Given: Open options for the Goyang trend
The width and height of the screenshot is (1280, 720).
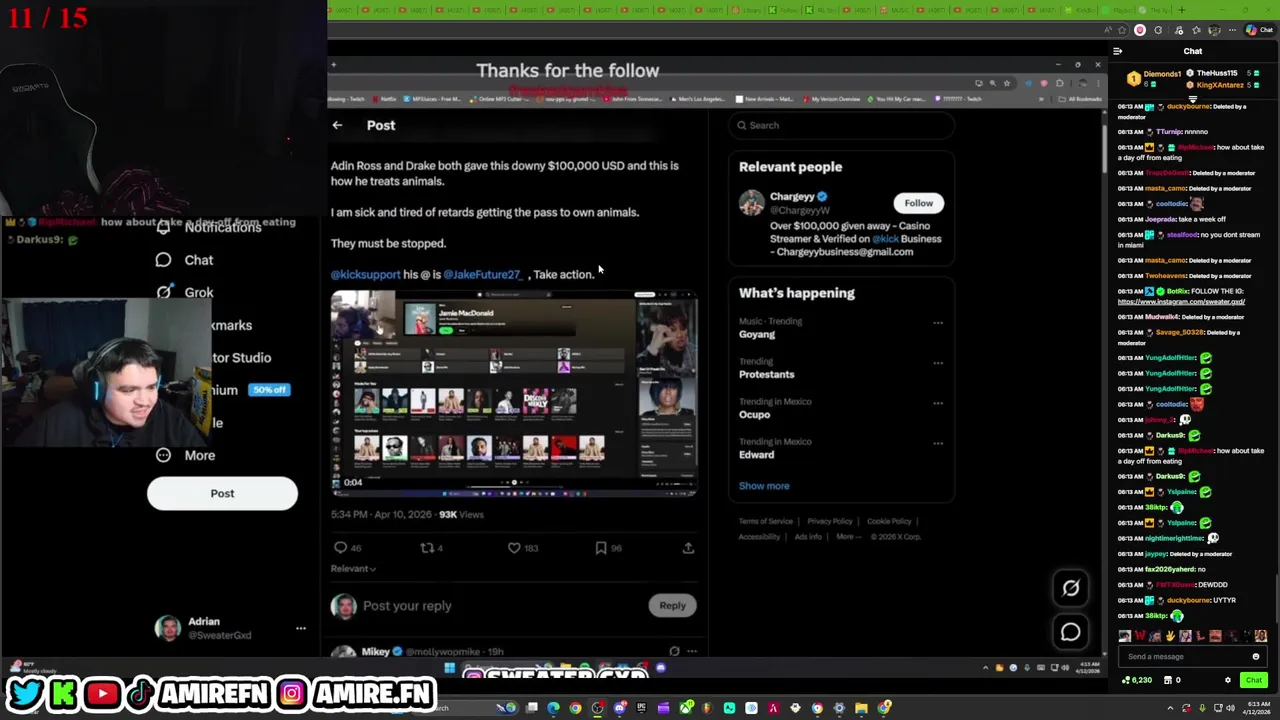Looking at the screenshot, I should (938, 323).
